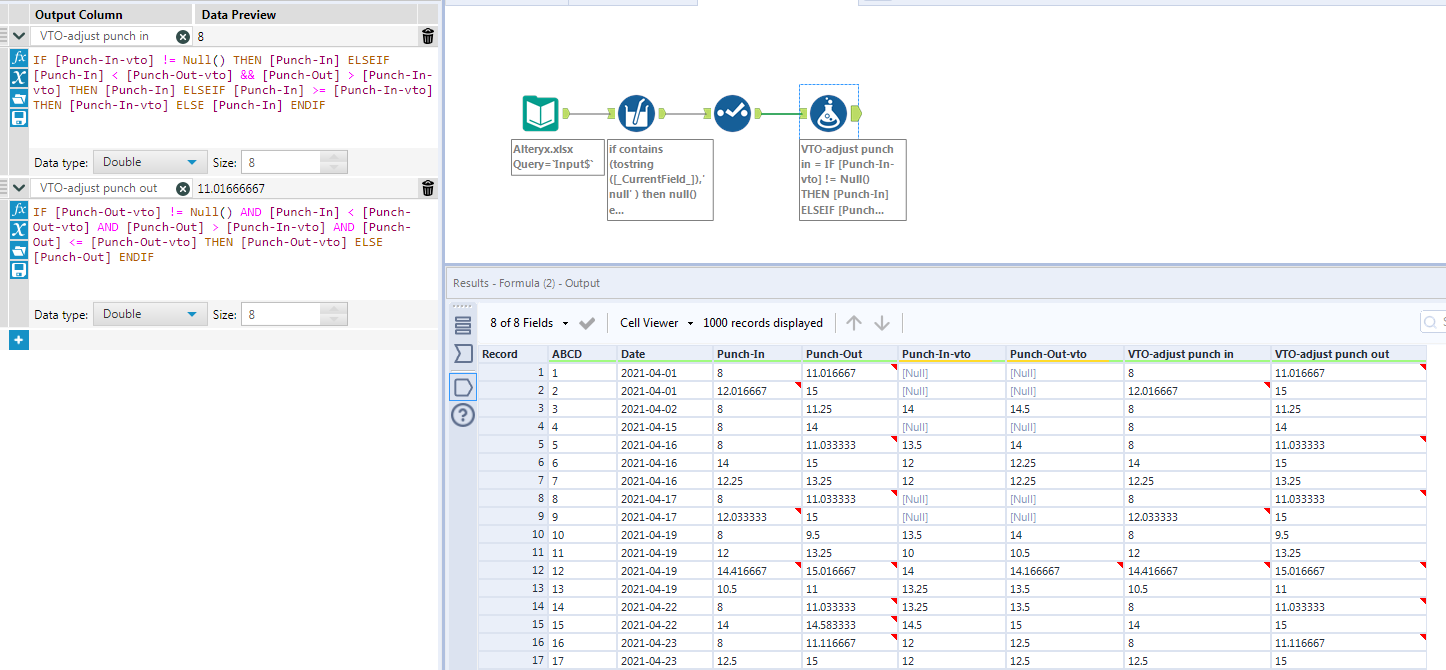Click the question mark help icon in Results pane

pos(462,415)
